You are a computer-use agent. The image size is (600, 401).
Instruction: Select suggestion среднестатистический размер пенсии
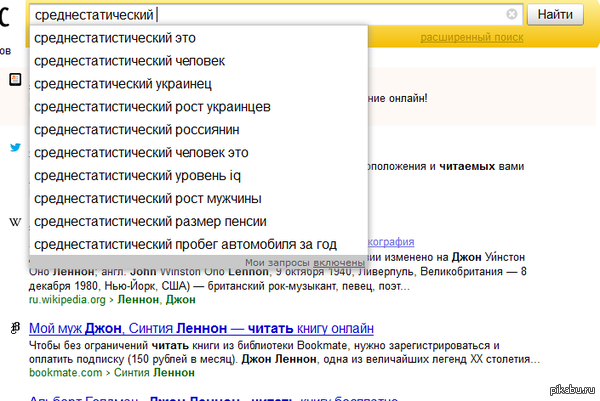[199, 222]
